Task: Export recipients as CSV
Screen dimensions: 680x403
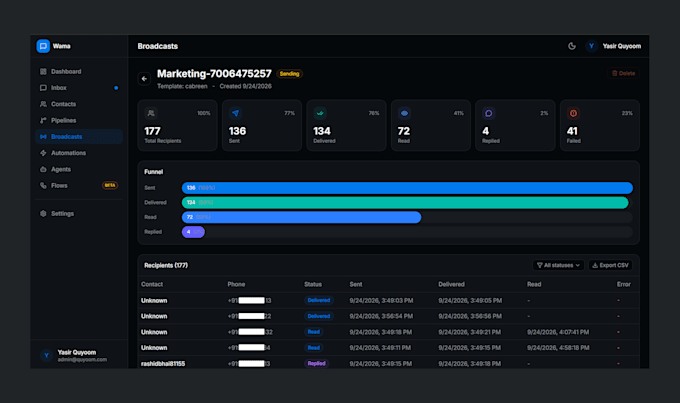Action: (x=610, y=265)
